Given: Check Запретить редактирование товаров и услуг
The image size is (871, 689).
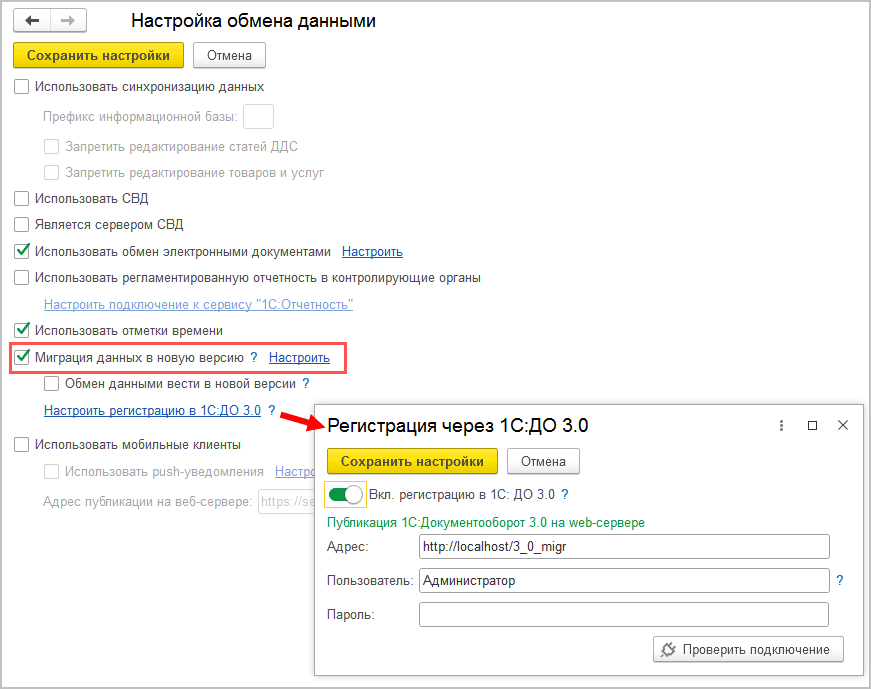Looking at the screenshot, I should click(52, 173).
